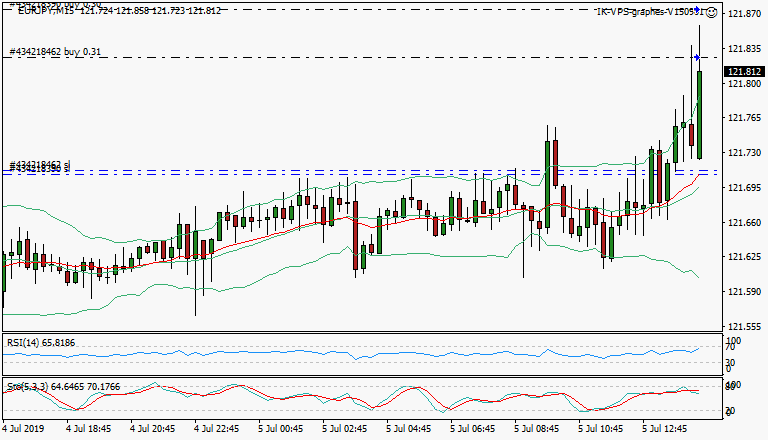
Task: Click the smiley face expert advisor icon
Action: 712,13
